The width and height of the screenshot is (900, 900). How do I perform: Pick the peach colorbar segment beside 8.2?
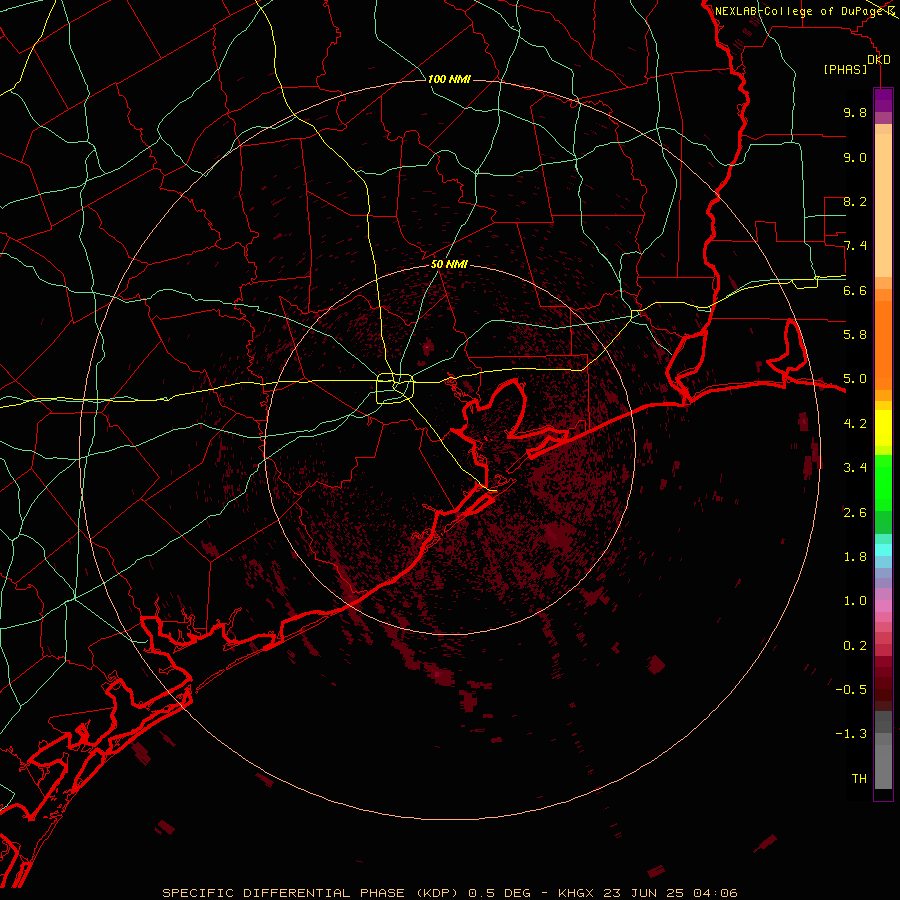pyautogui.click(x=883, y=205)
